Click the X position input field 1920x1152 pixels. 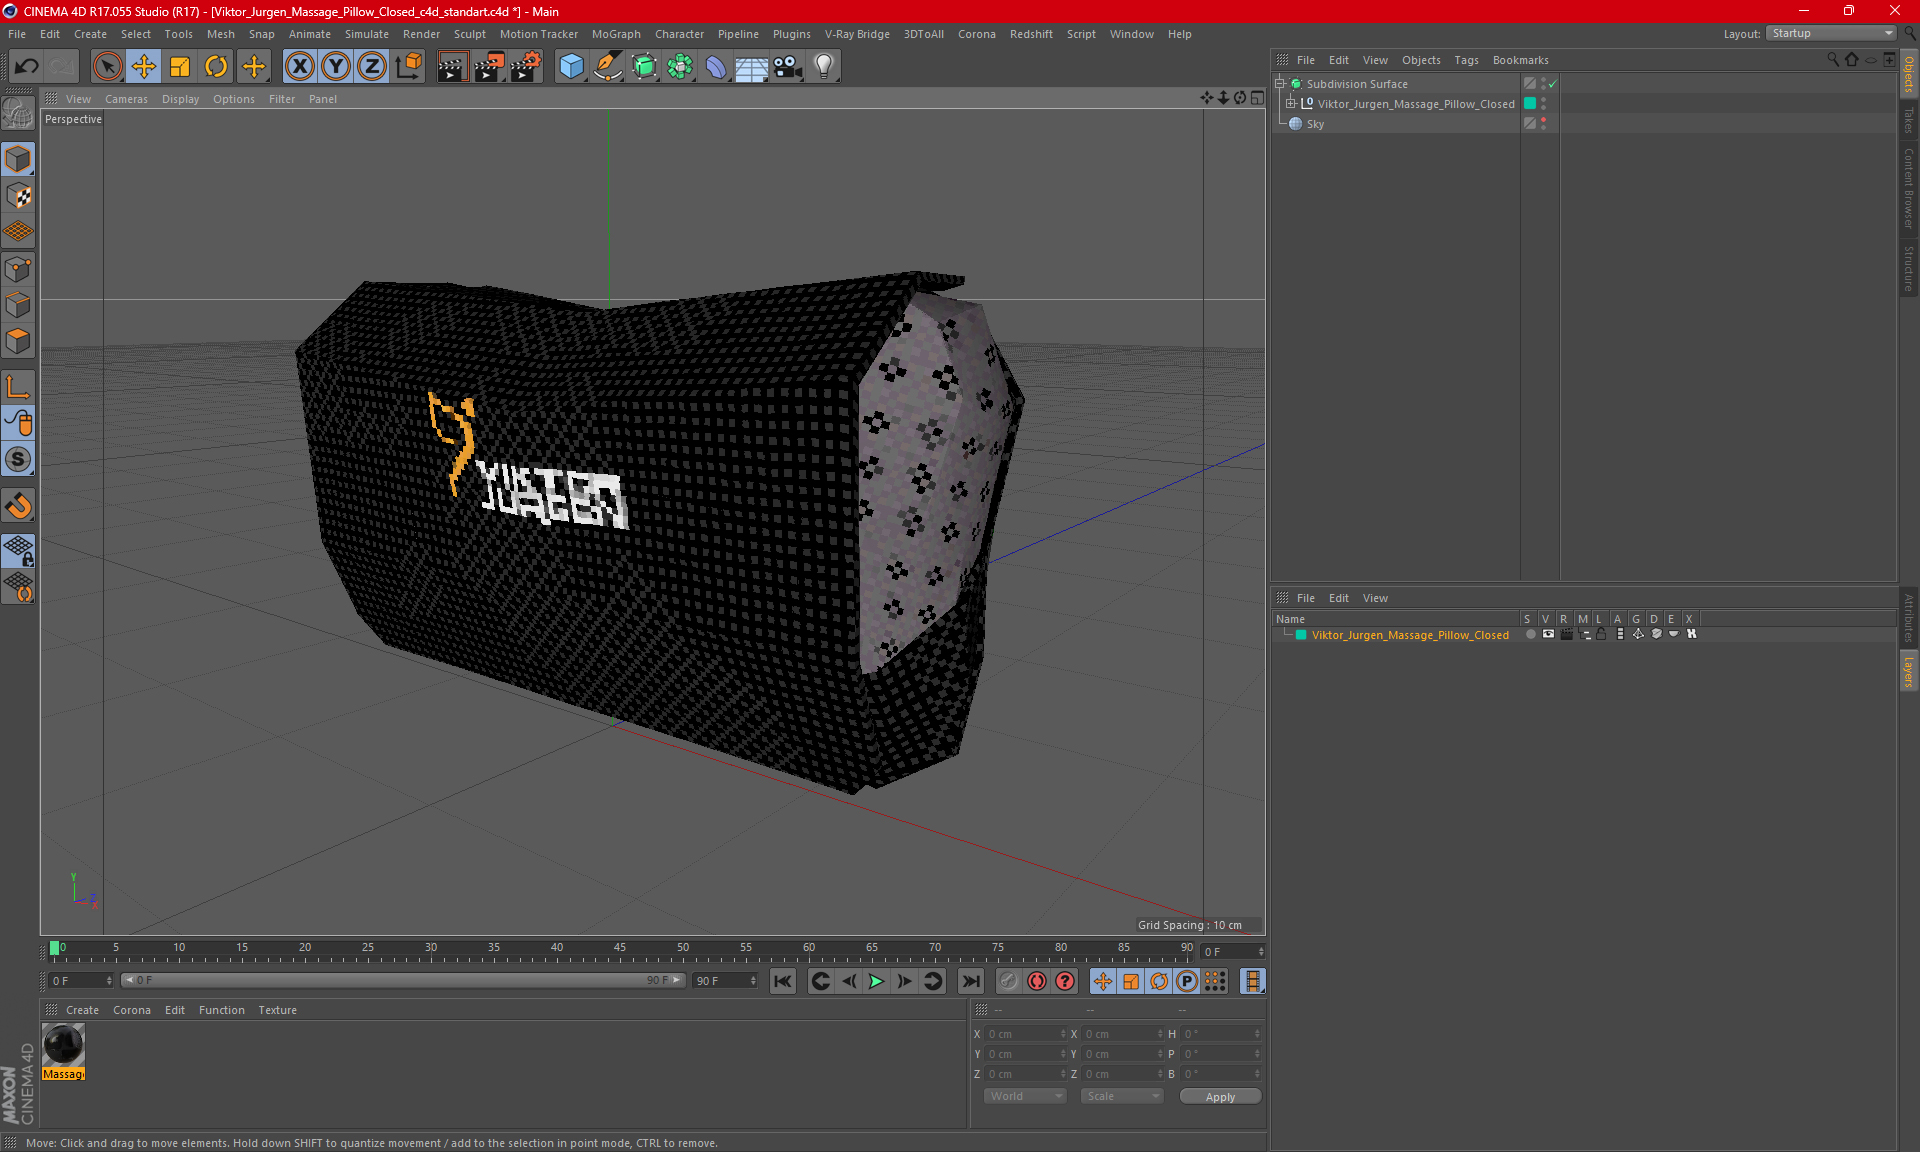pos(1024,1034)
